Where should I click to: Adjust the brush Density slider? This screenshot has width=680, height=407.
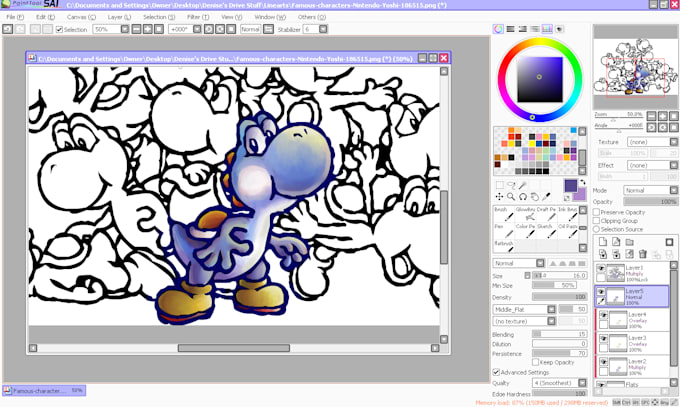559,297
